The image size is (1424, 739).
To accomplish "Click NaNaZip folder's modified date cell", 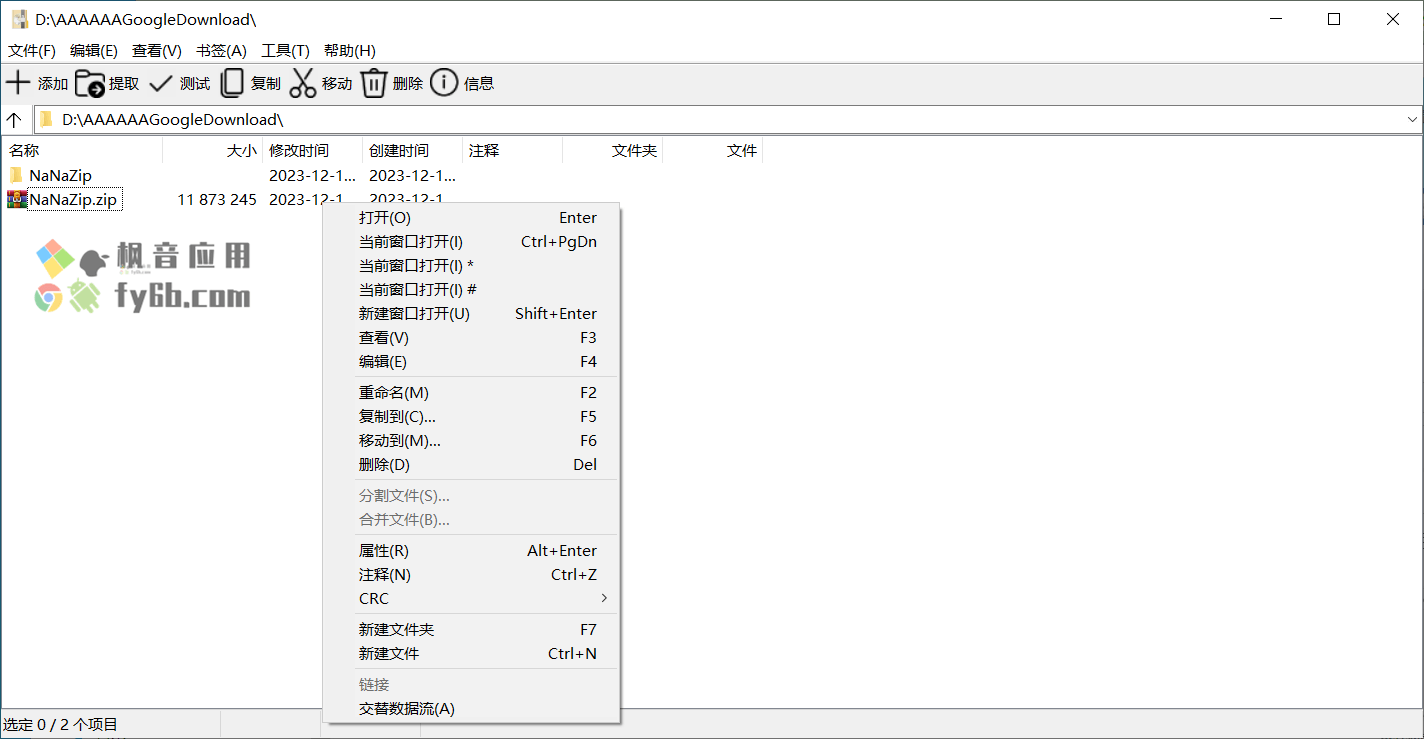I will pyautogui.click(x=312, y=176).
